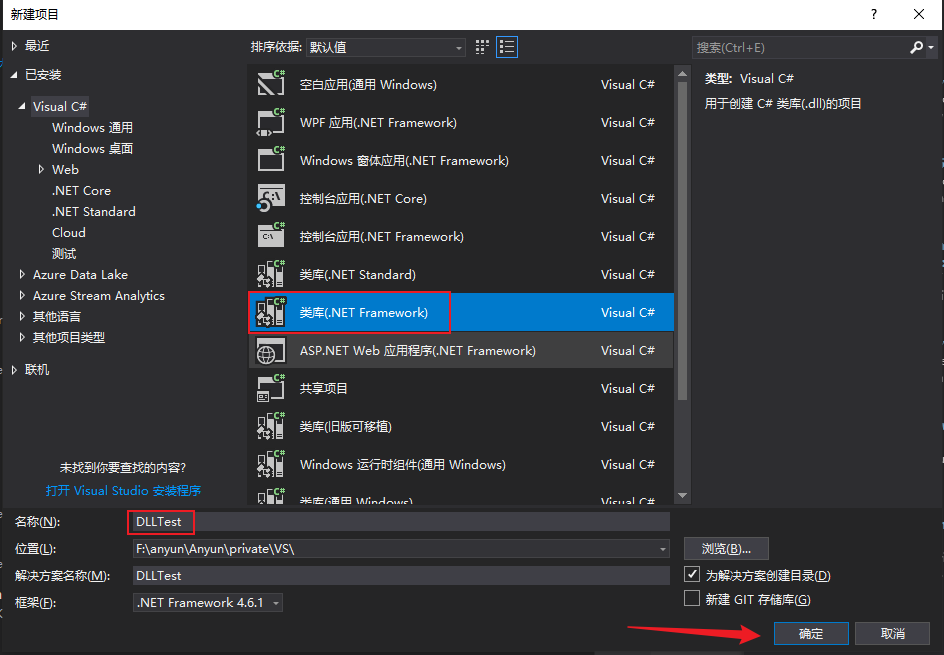Open Visual Studio 安装程序 link
944x655 pixels.
tap(123, 491)
